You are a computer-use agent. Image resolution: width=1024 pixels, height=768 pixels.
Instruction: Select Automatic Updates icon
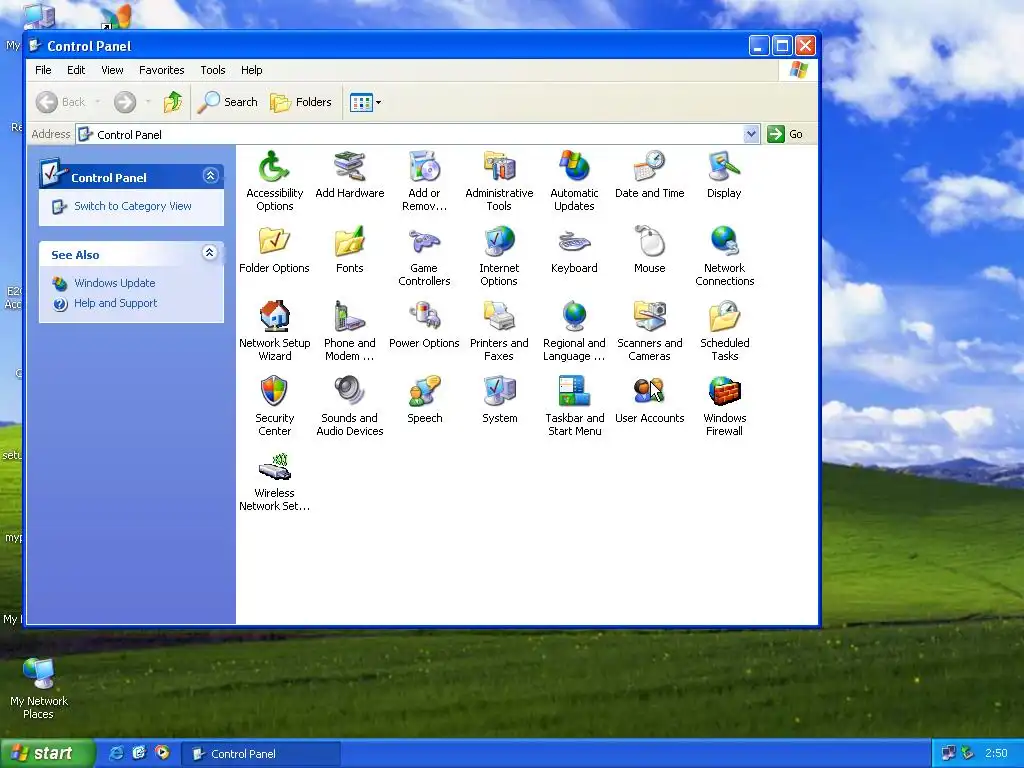point(574,181)
